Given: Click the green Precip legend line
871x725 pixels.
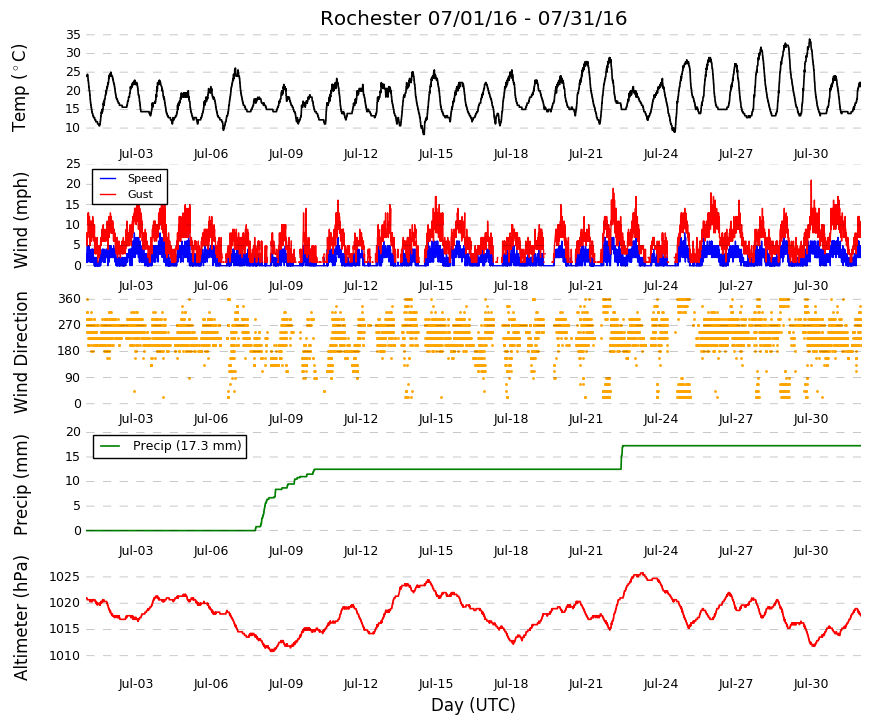Looking at the screenshot, I should [111, 446].
